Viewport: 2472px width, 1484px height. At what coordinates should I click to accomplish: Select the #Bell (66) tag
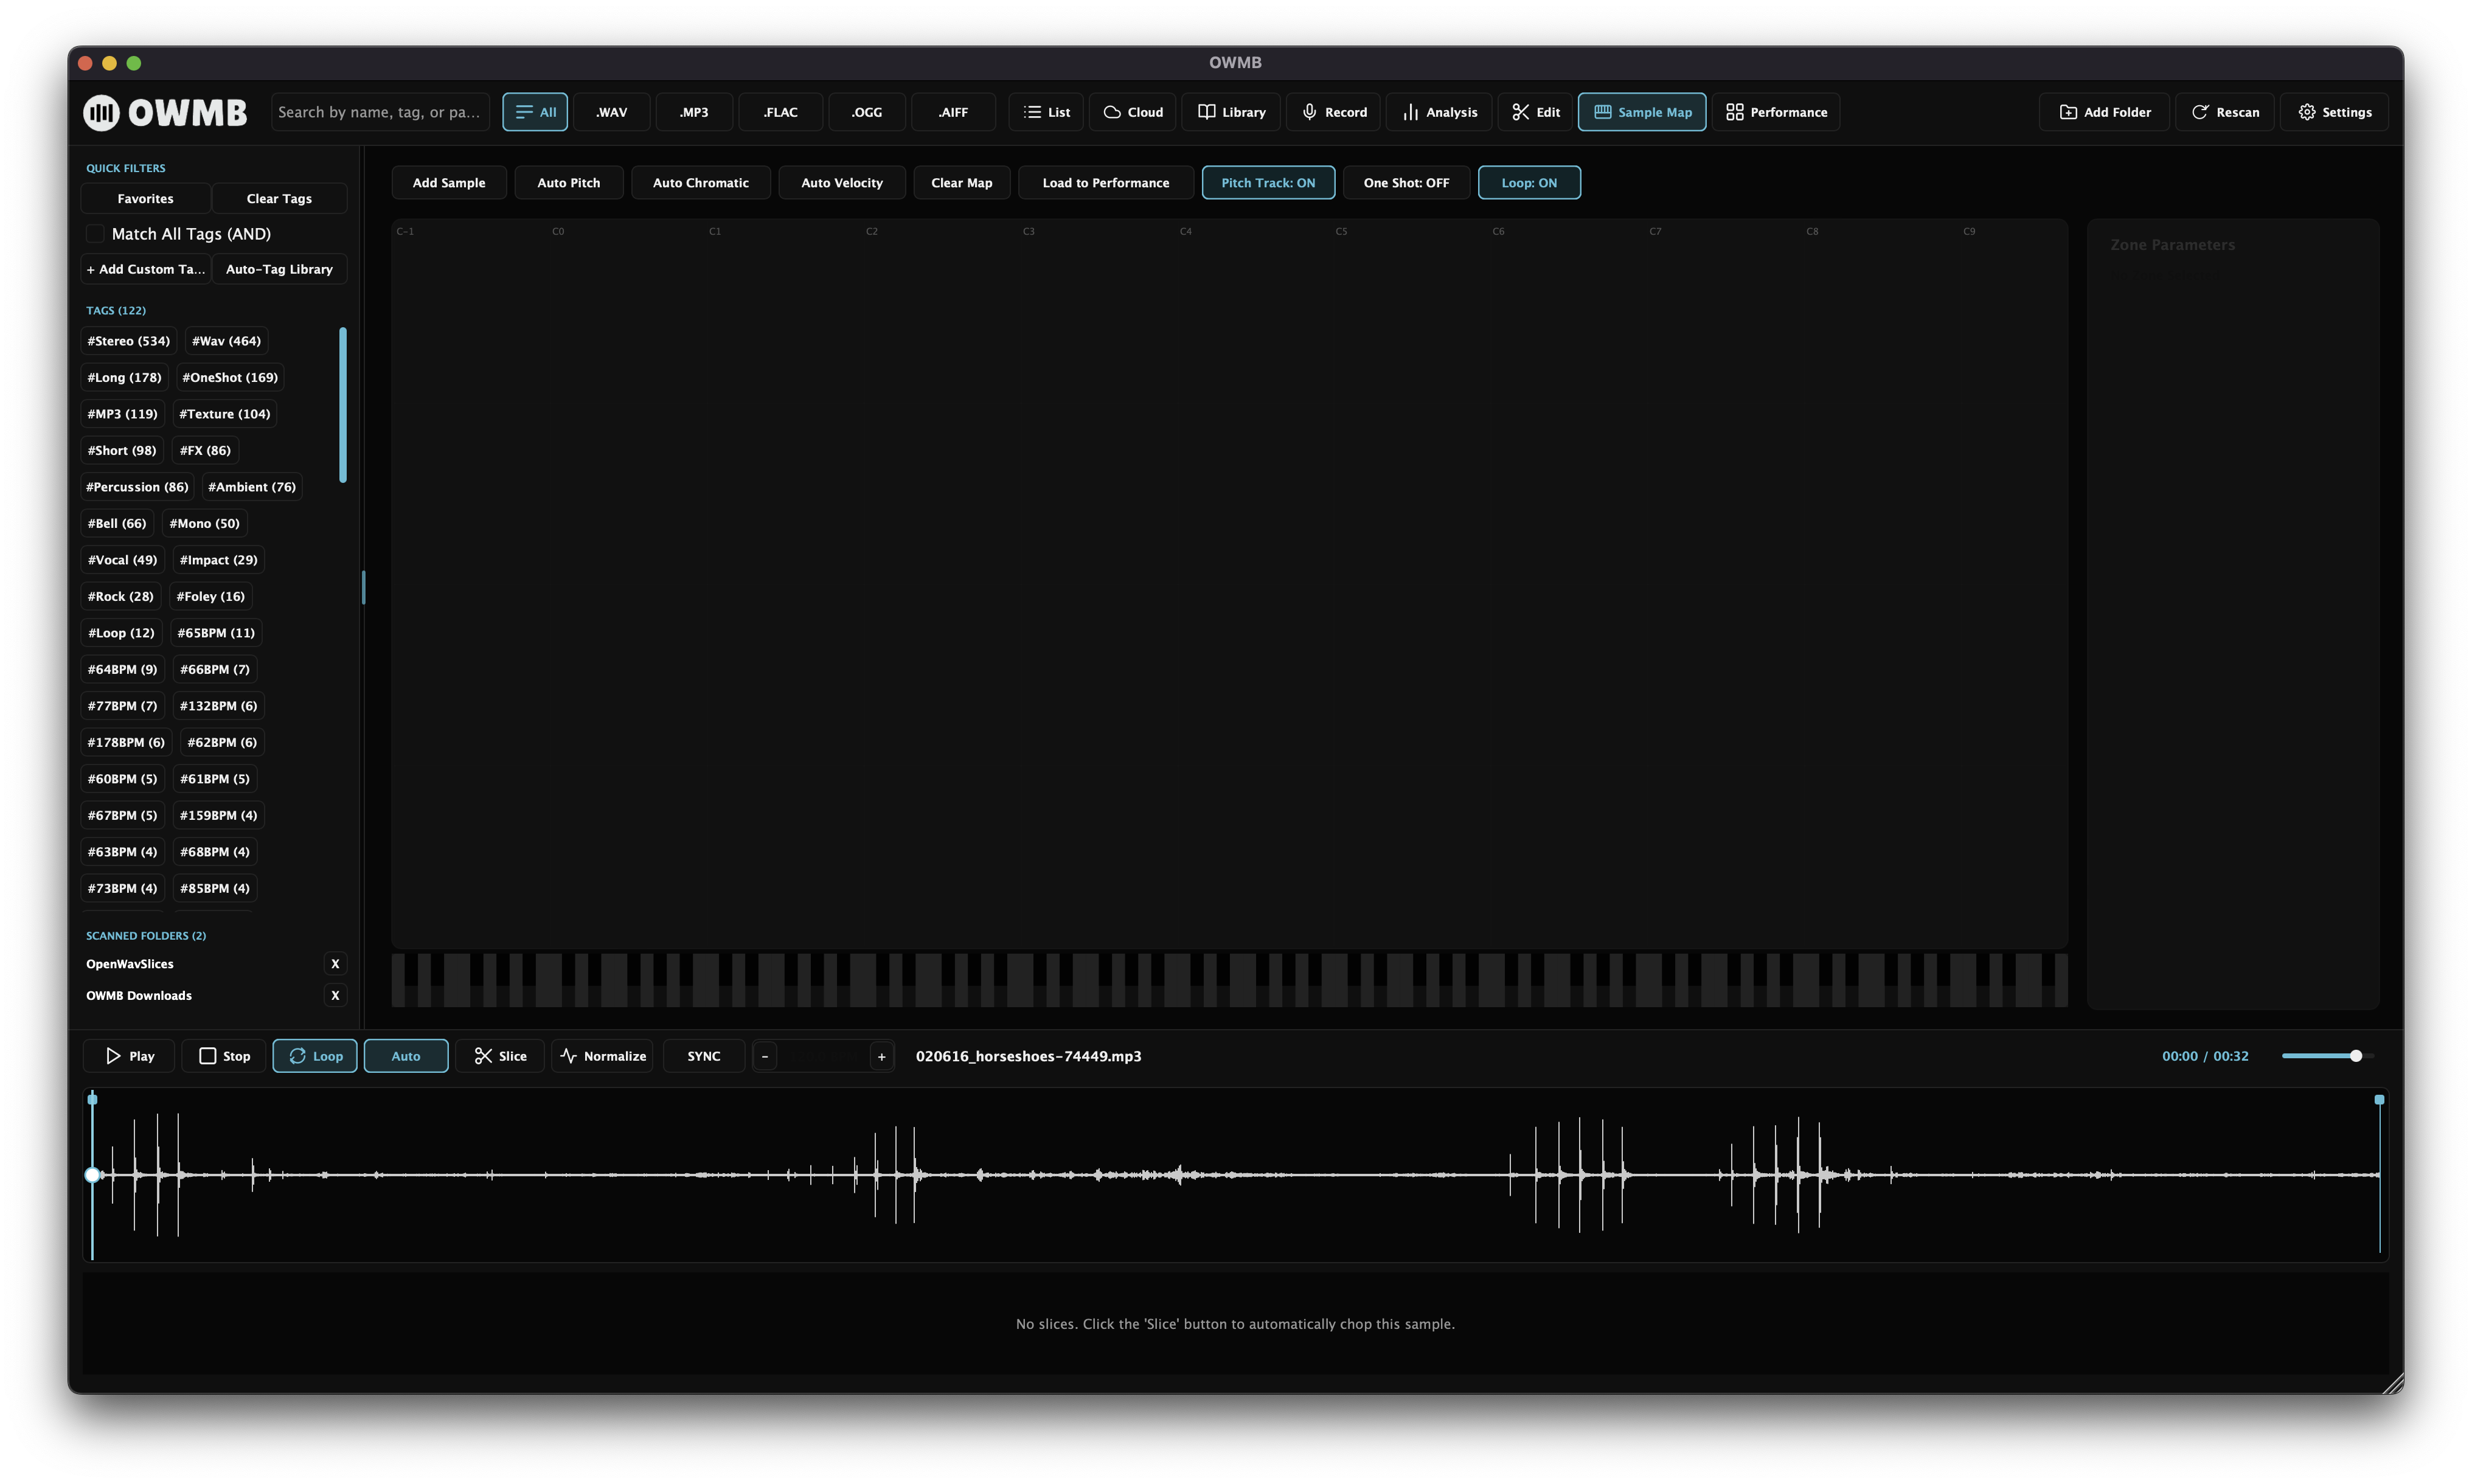tap(117, 523)
